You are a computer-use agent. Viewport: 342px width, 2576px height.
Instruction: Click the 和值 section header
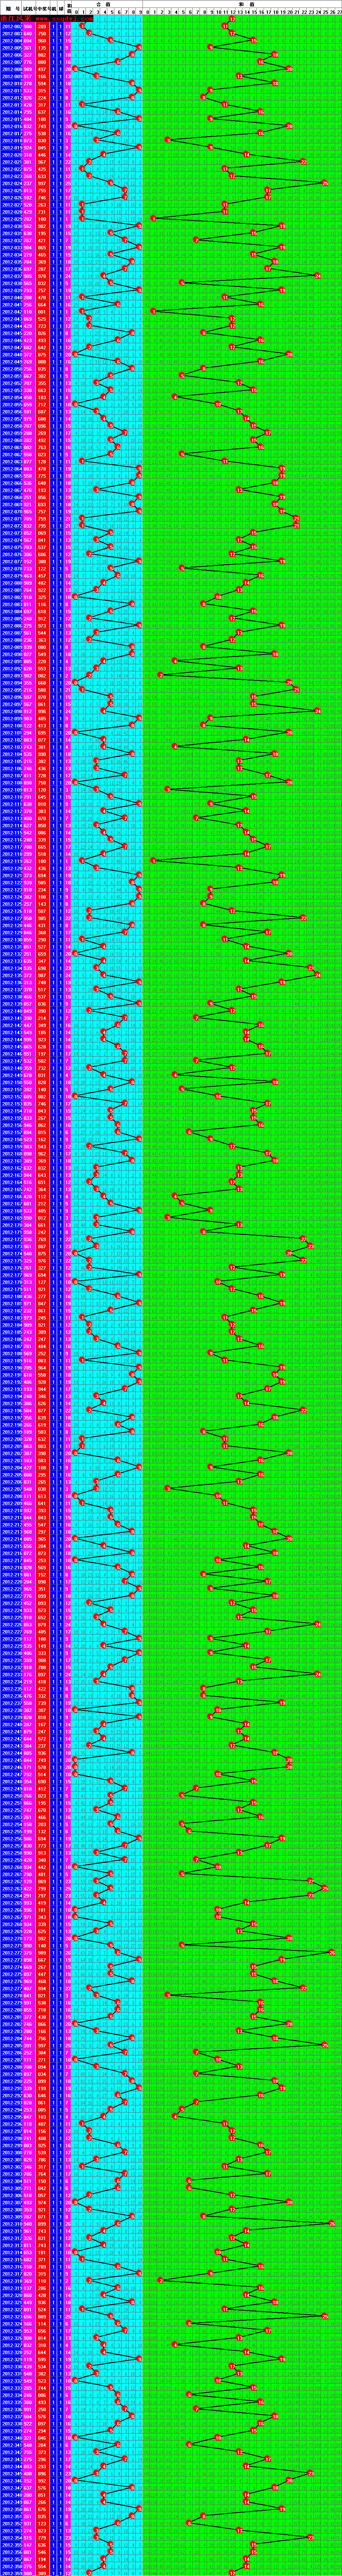point(242,4)
